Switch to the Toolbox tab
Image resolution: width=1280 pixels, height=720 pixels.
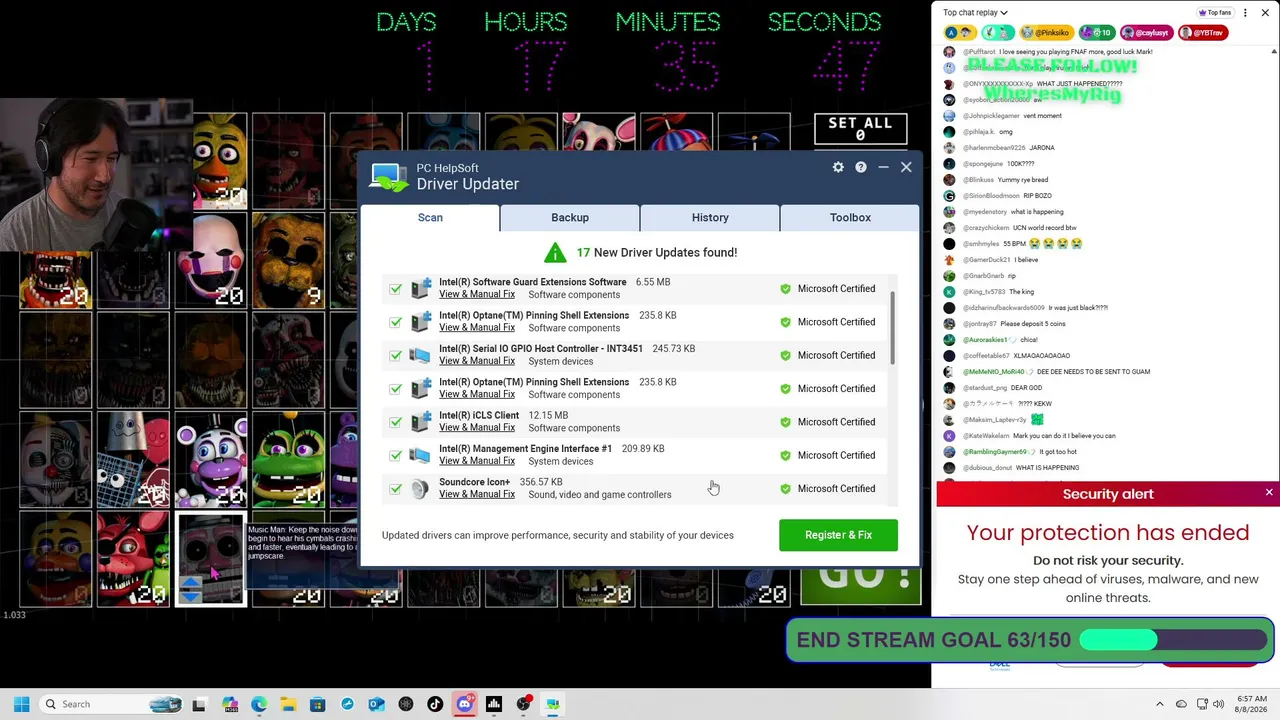(850, 218)
